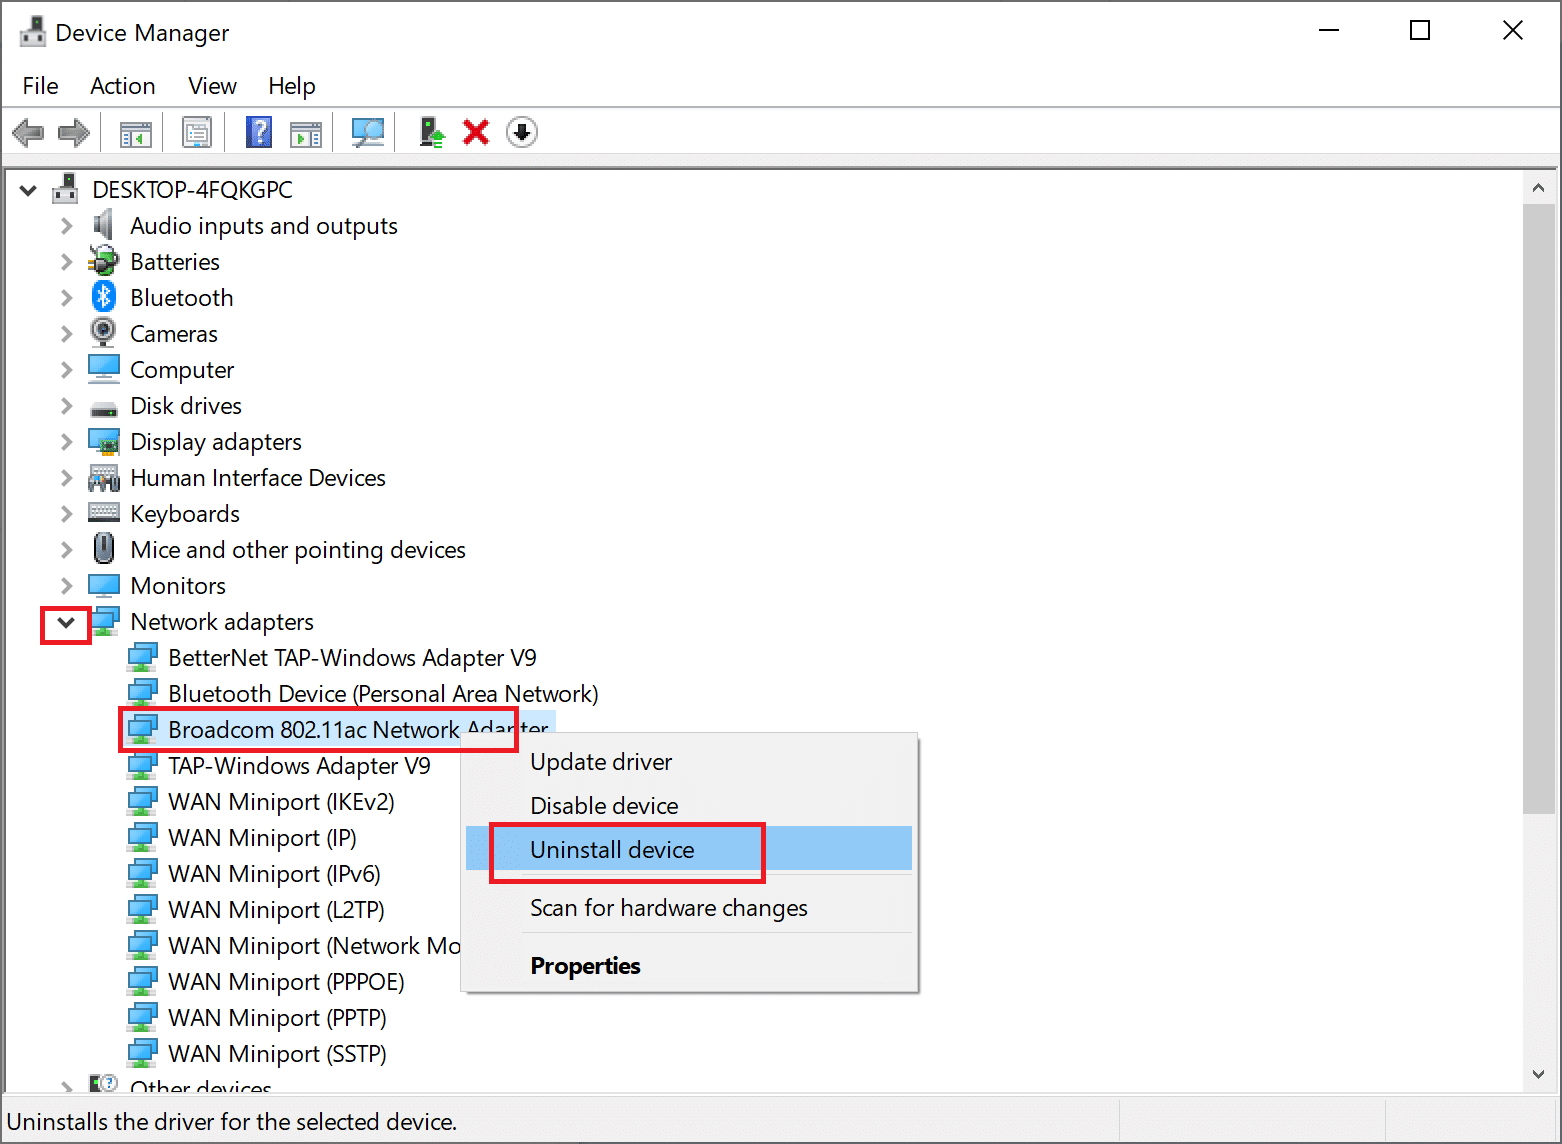Select the TAP-Windows Adapter V9 device
The image size is (1562, 1144).
[299, 766]
